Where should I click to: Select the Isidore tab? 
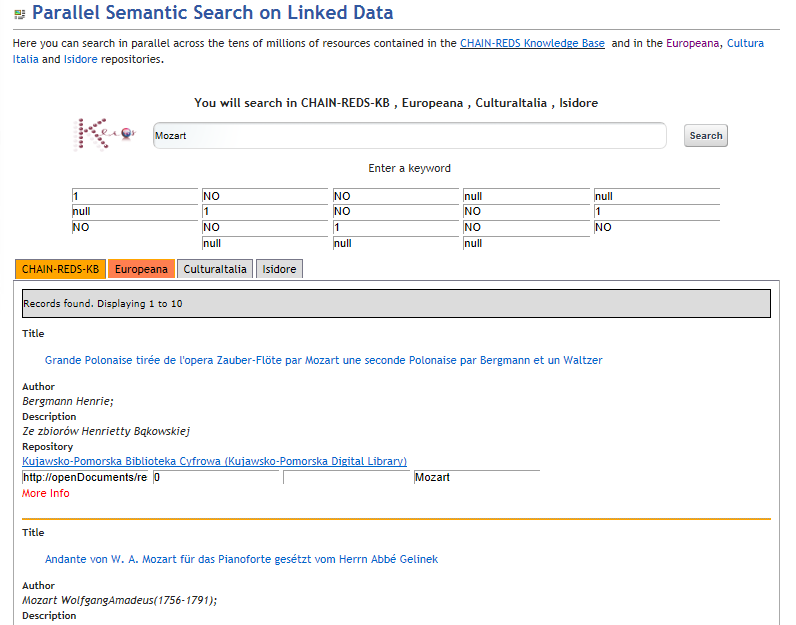279,269
